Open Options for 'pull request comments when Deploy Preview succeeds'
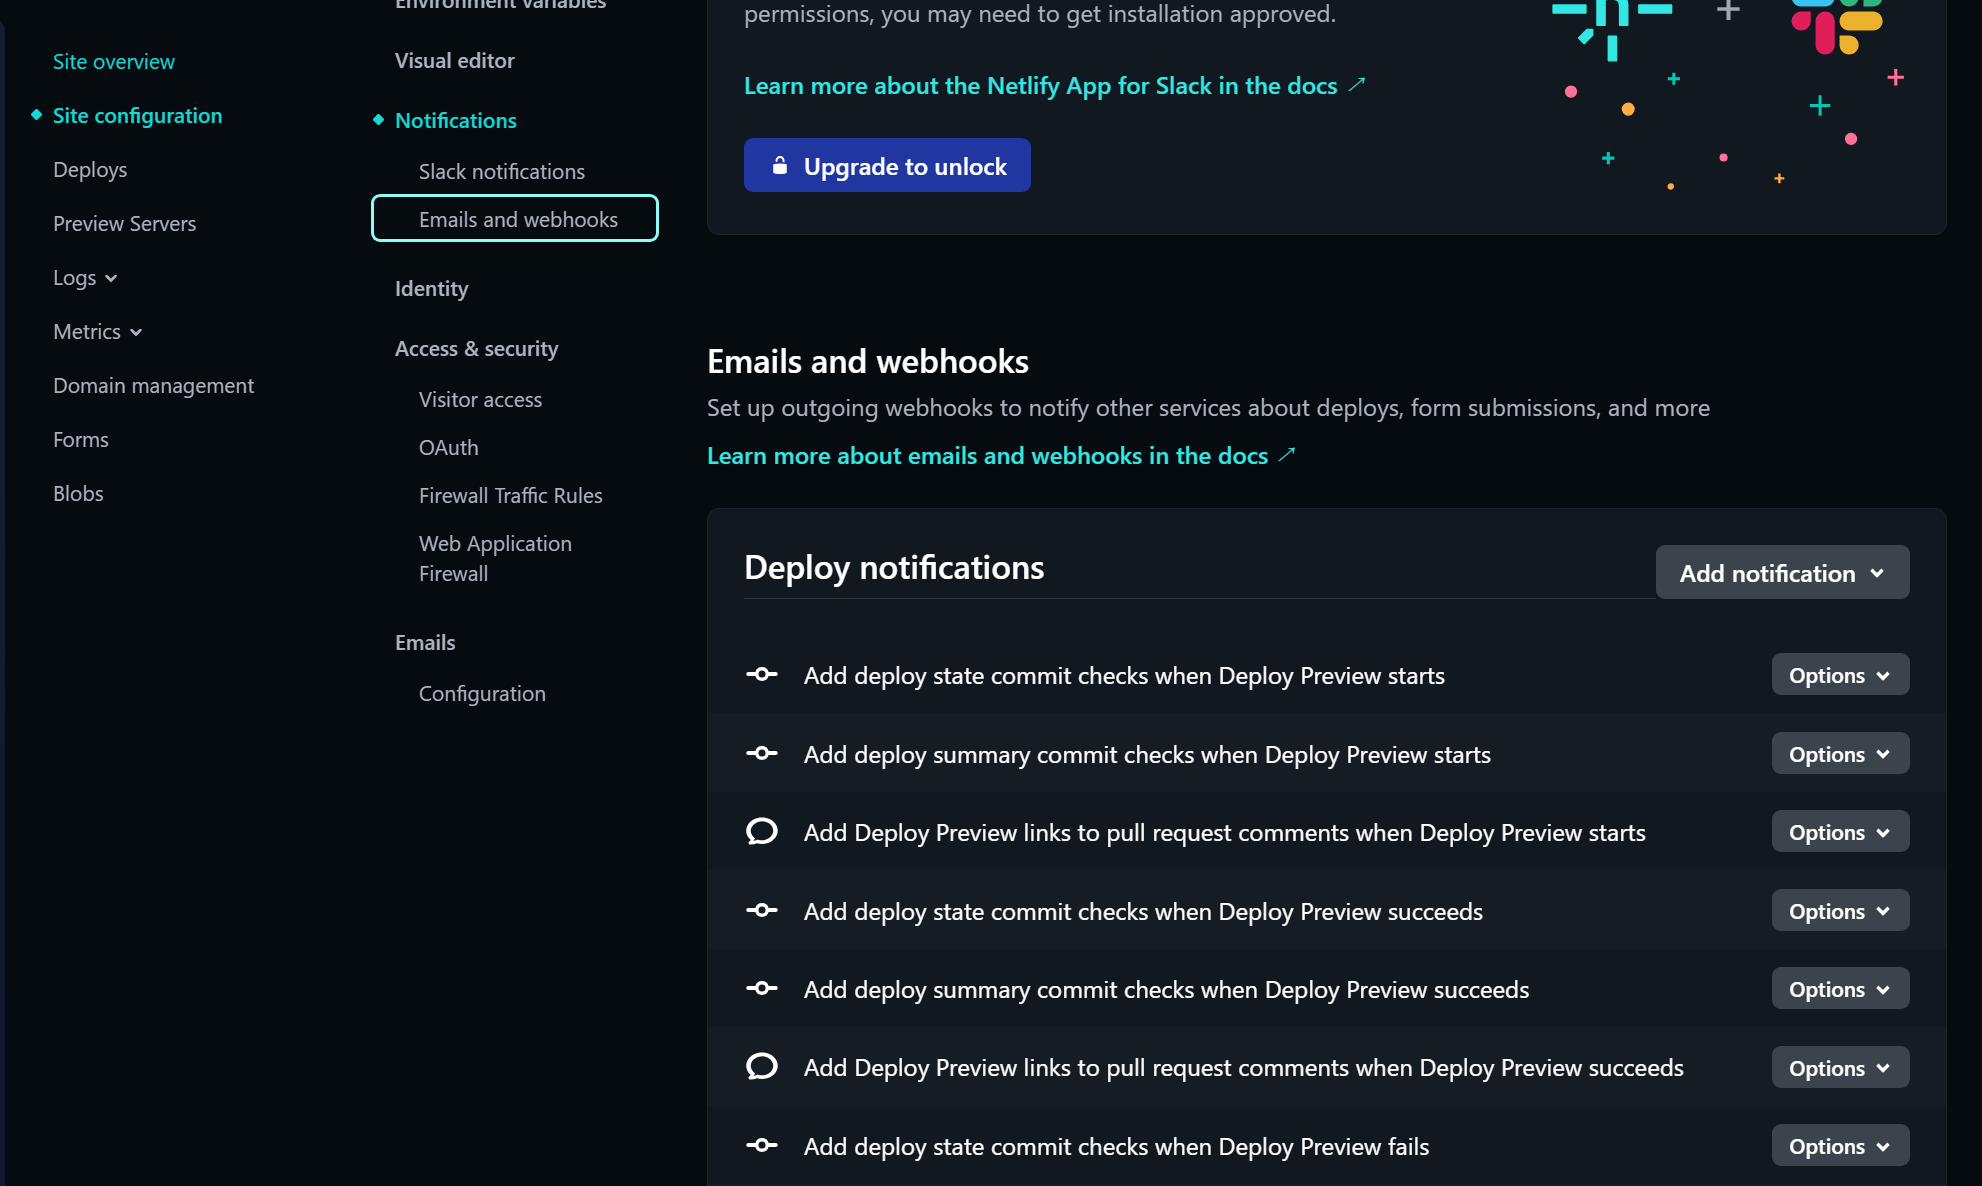Image resolution: width=1982 pixels, height=1186 pixels. [x=1841, y=1067]
